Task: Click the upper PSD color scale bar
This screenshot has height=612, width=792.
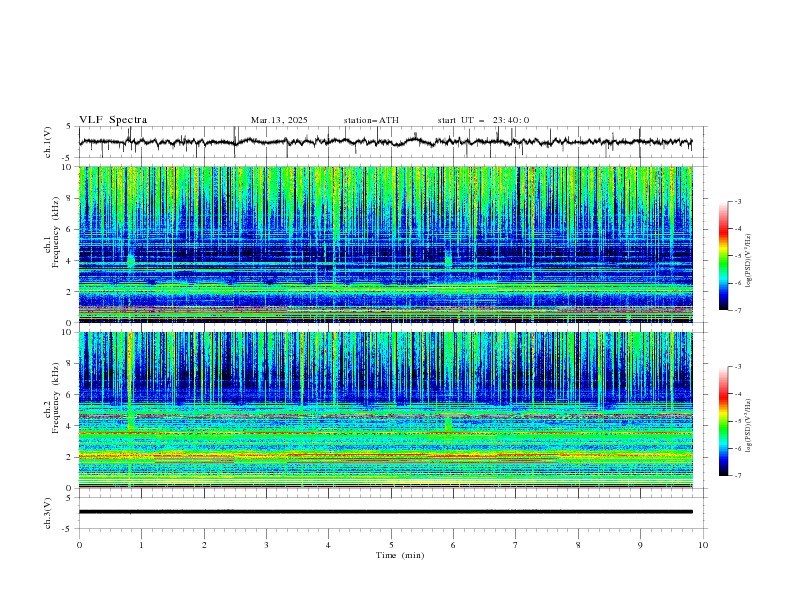Action: [723, 256]
